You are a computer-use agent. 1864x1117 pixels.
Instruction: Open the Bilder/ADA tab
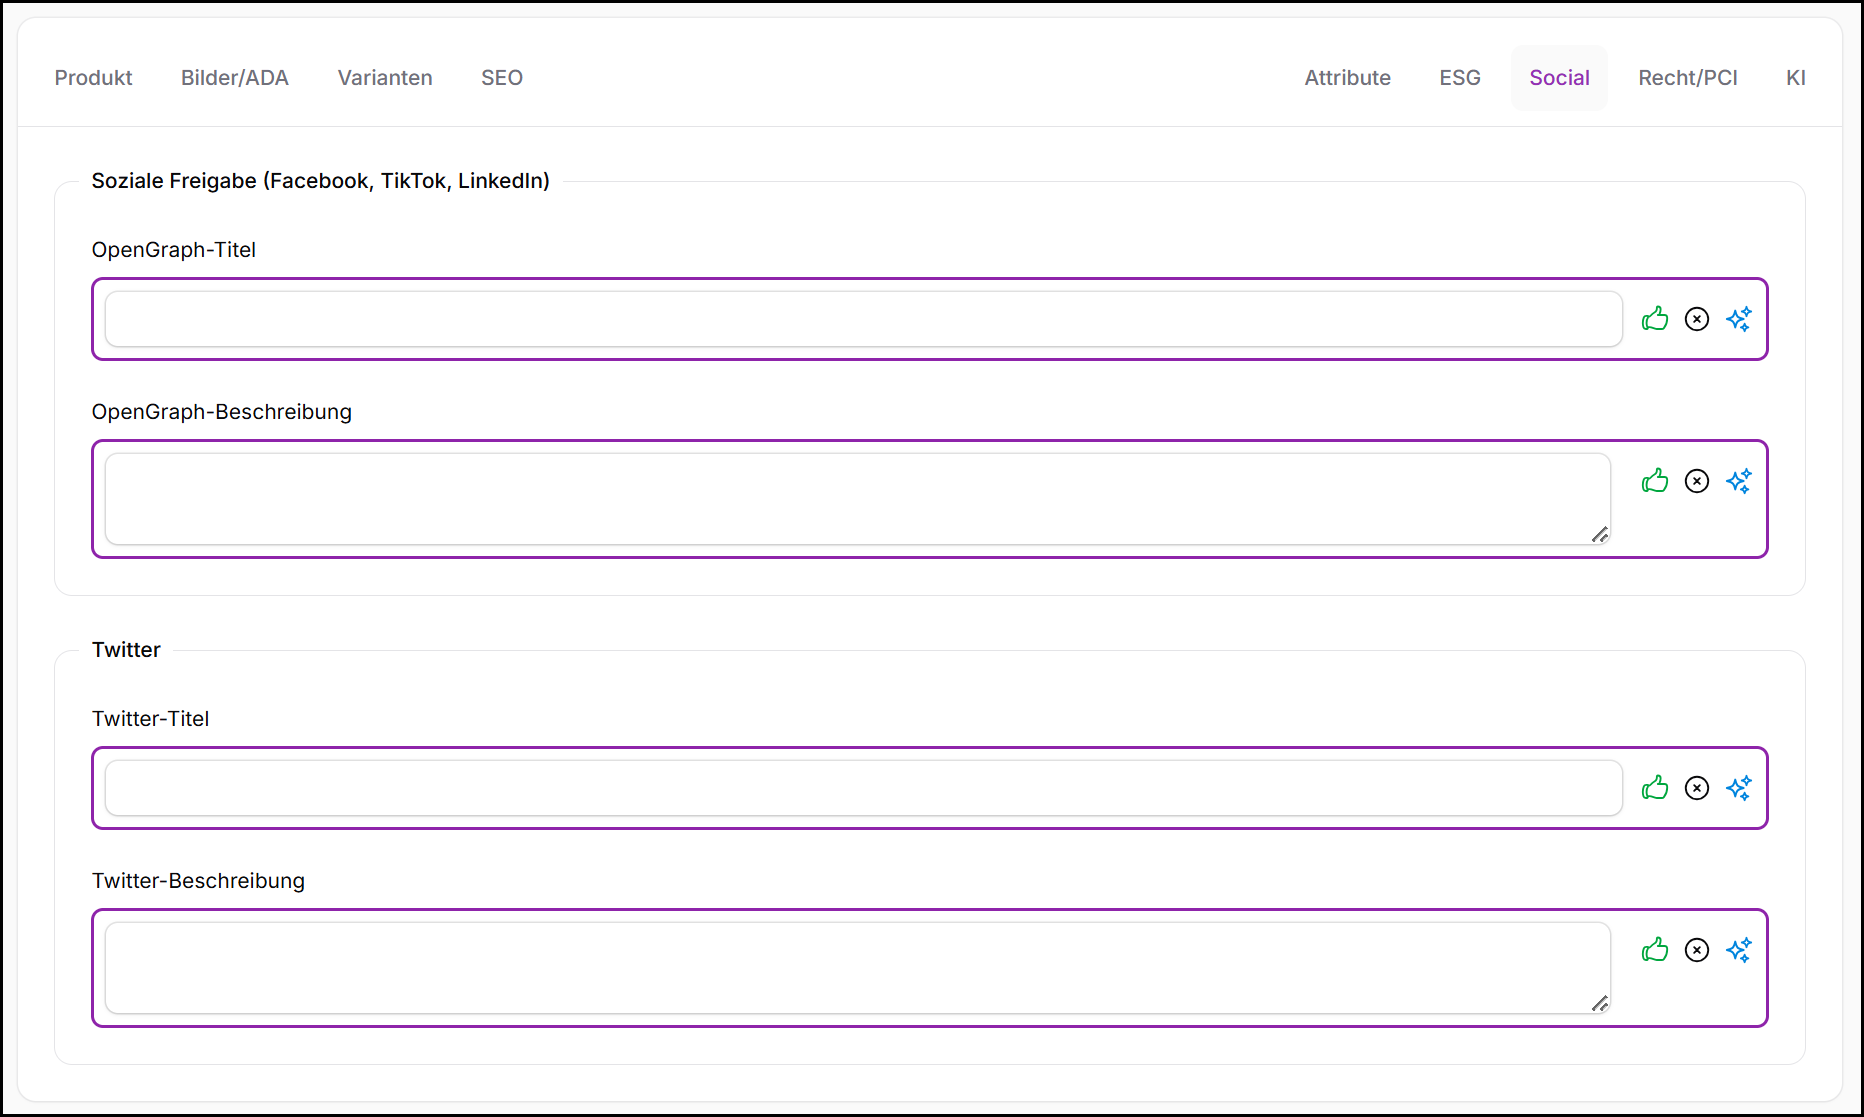pos(235,78)
